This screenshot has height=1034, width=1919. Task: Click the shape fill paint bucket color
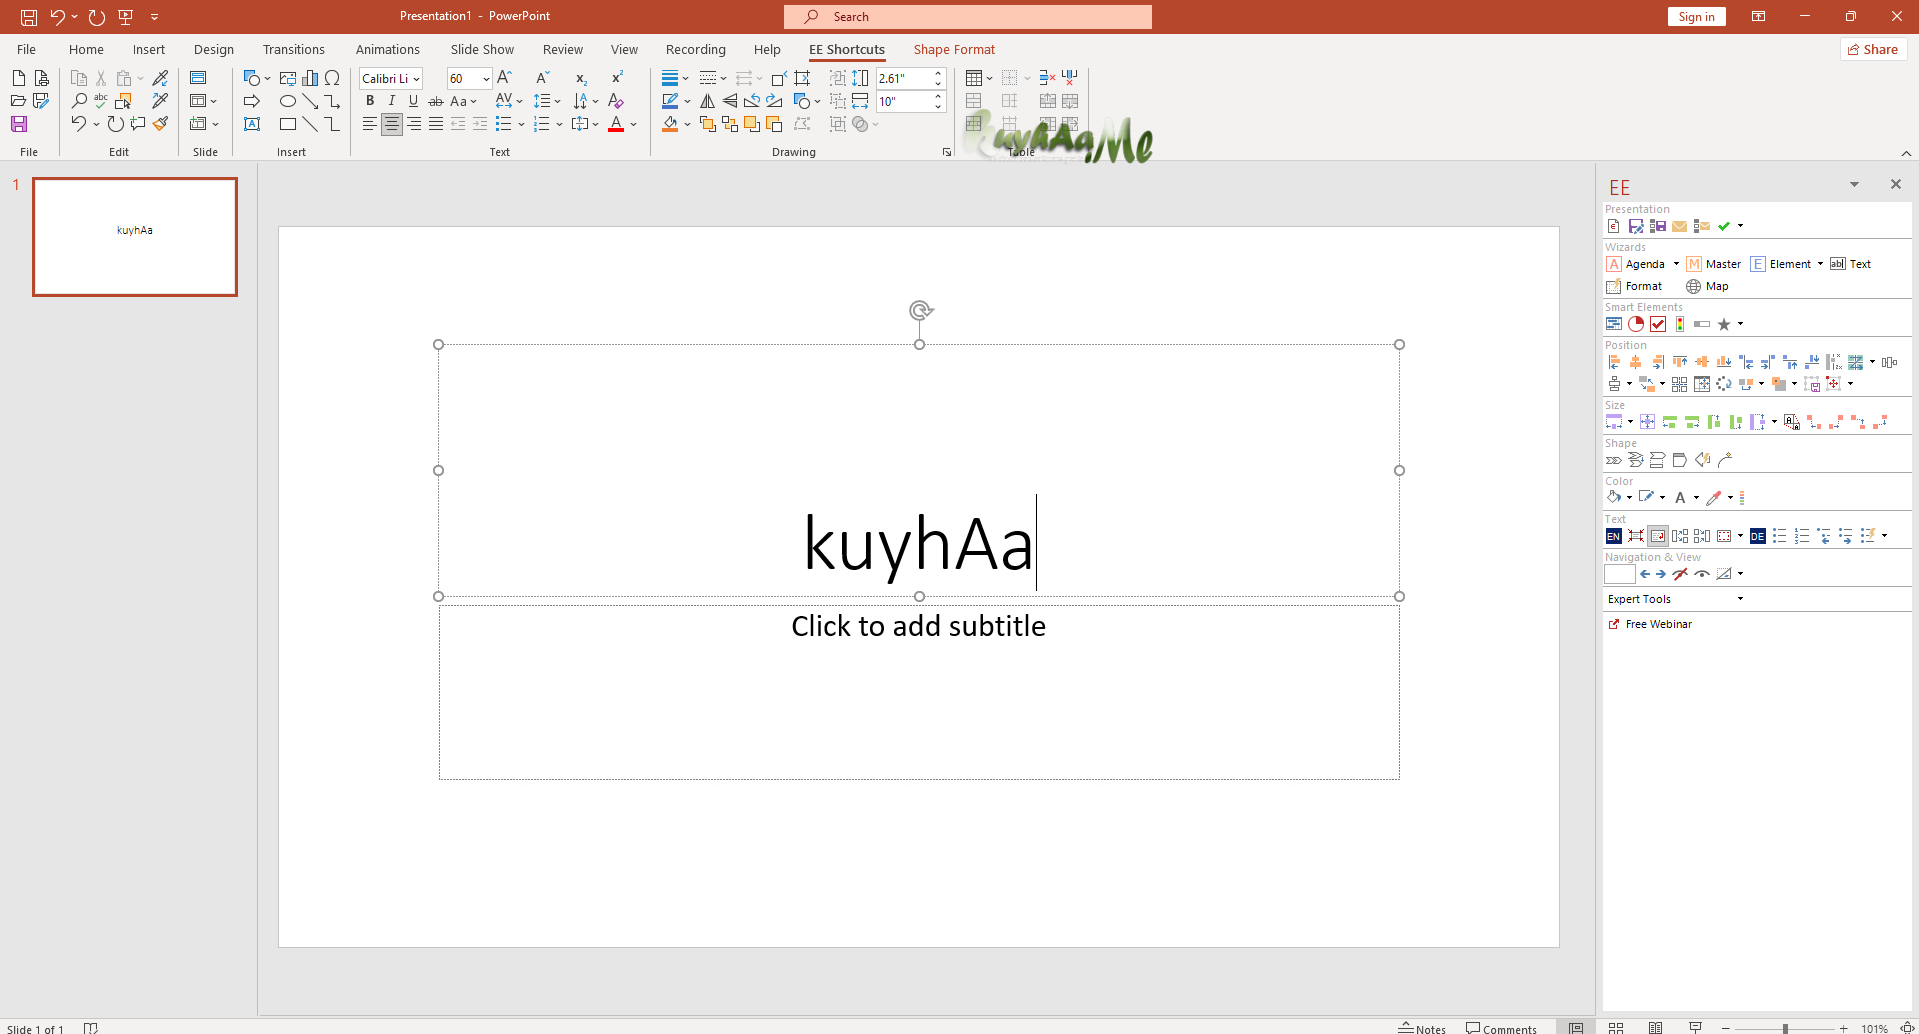click(670, 125)
